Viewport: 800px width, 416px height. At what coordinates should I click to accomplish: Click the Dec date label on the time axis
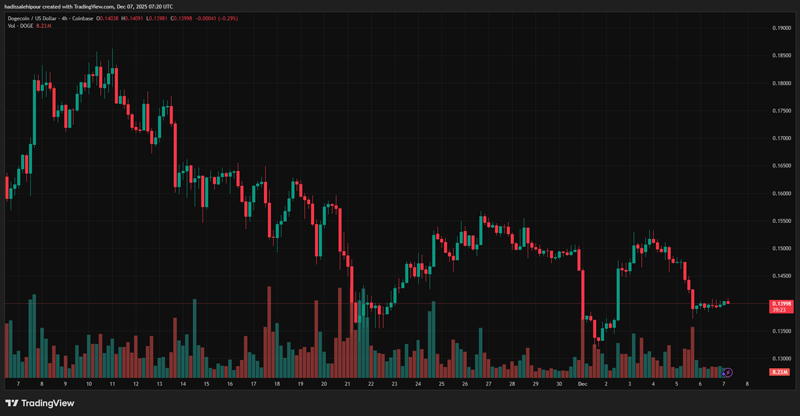click(x=582, y=383)
